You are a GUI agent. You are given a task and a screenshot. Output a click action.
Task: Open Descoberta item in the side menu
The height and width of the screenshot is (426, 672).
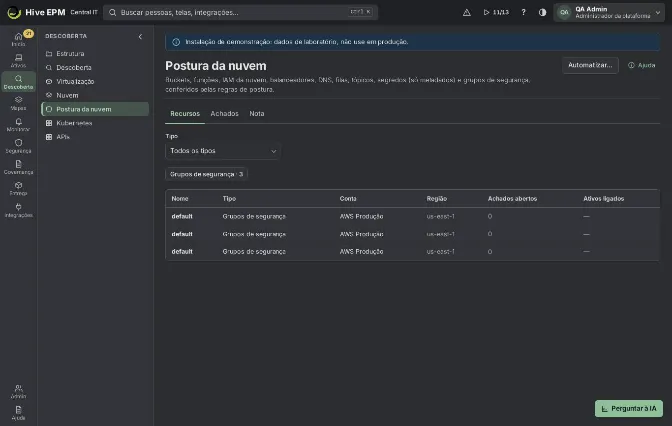click(95, 67)
